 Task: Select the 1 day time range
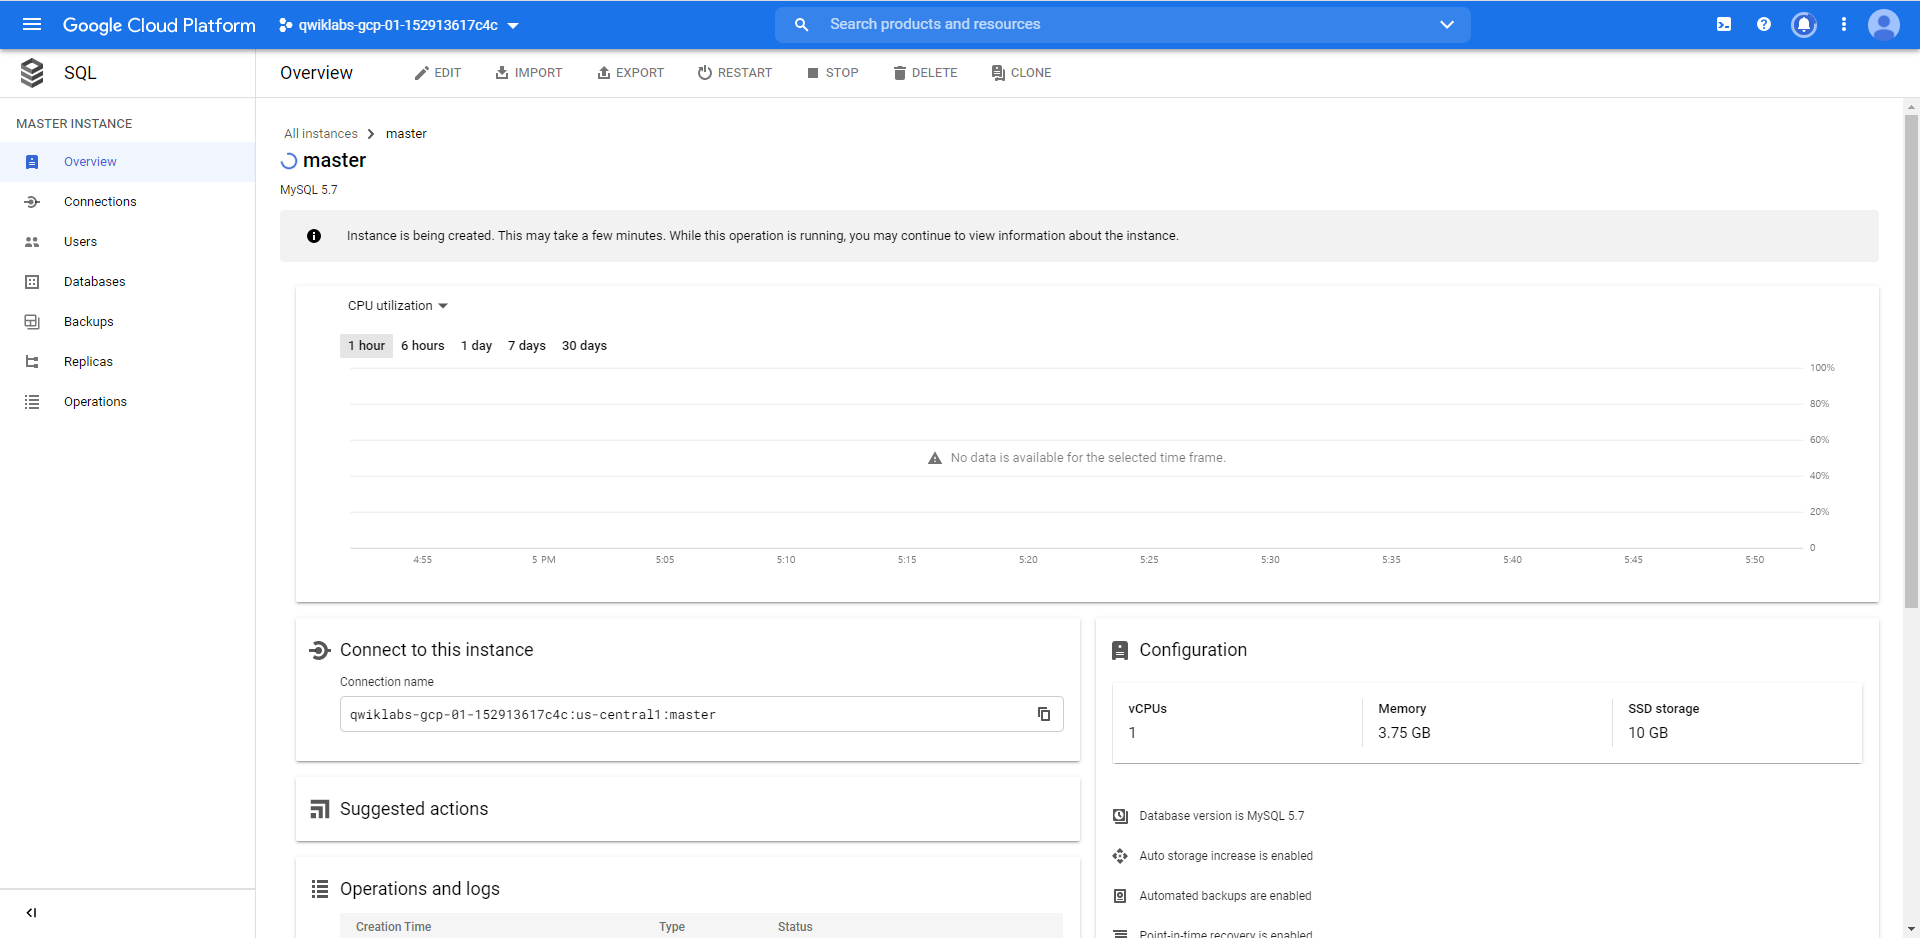tap(476, 346)
